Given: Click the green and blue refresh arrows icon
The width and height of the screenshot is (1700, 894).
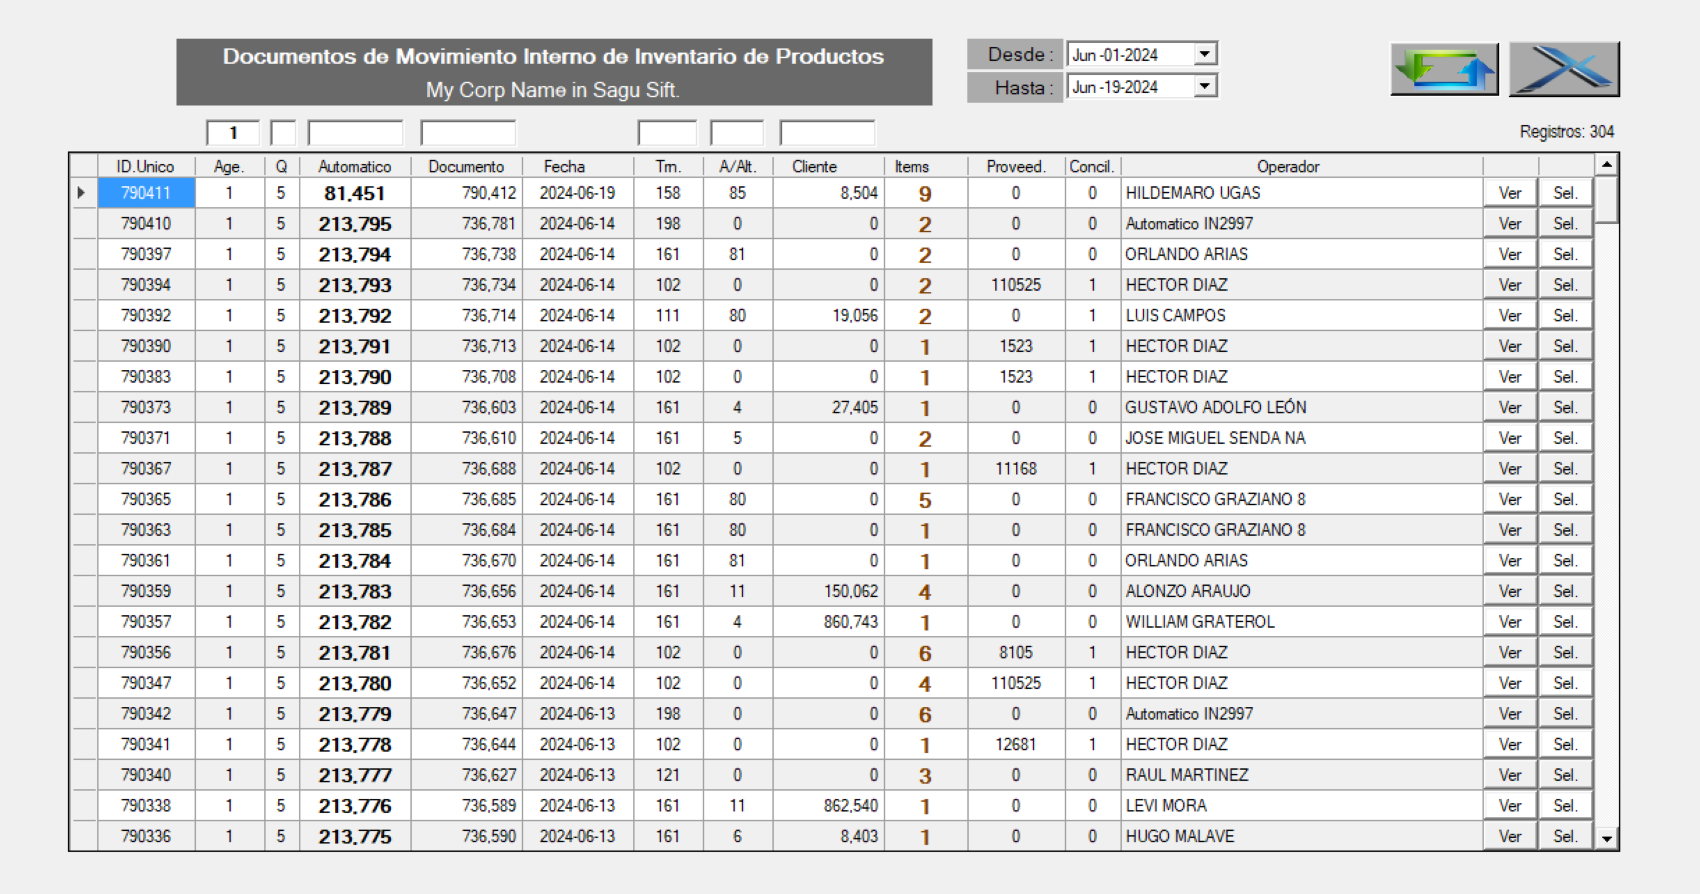Looking at the screenshot, I should (x=1444, y=69).
